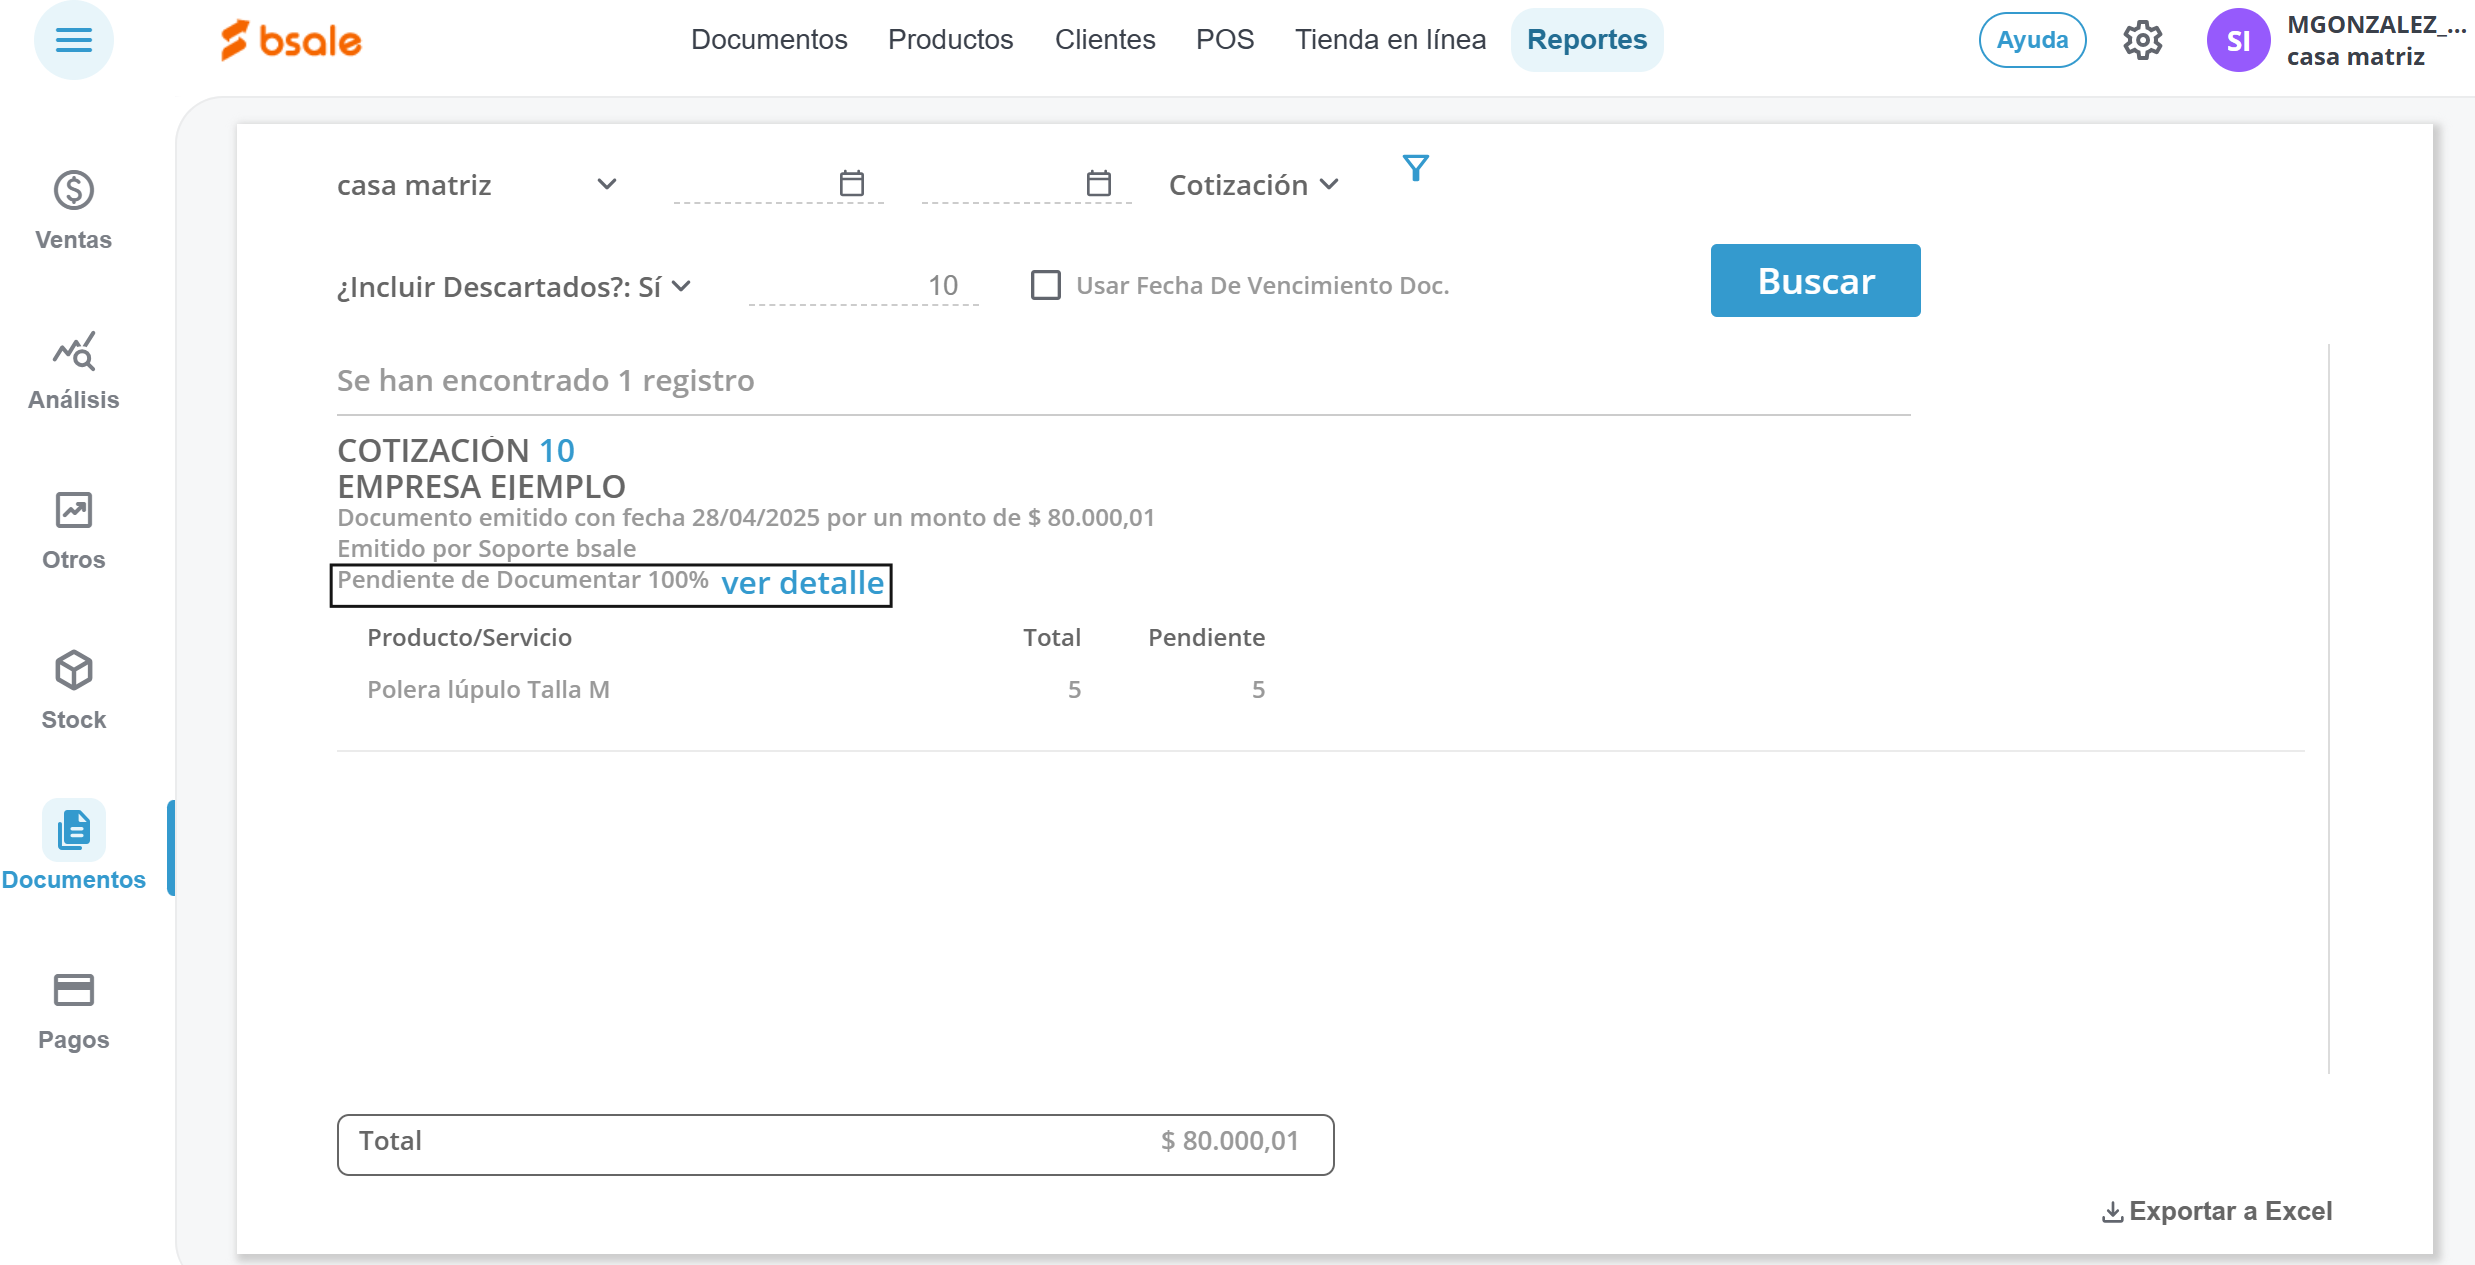Open Pagos from the sidebar

[x=73, y=1010]
